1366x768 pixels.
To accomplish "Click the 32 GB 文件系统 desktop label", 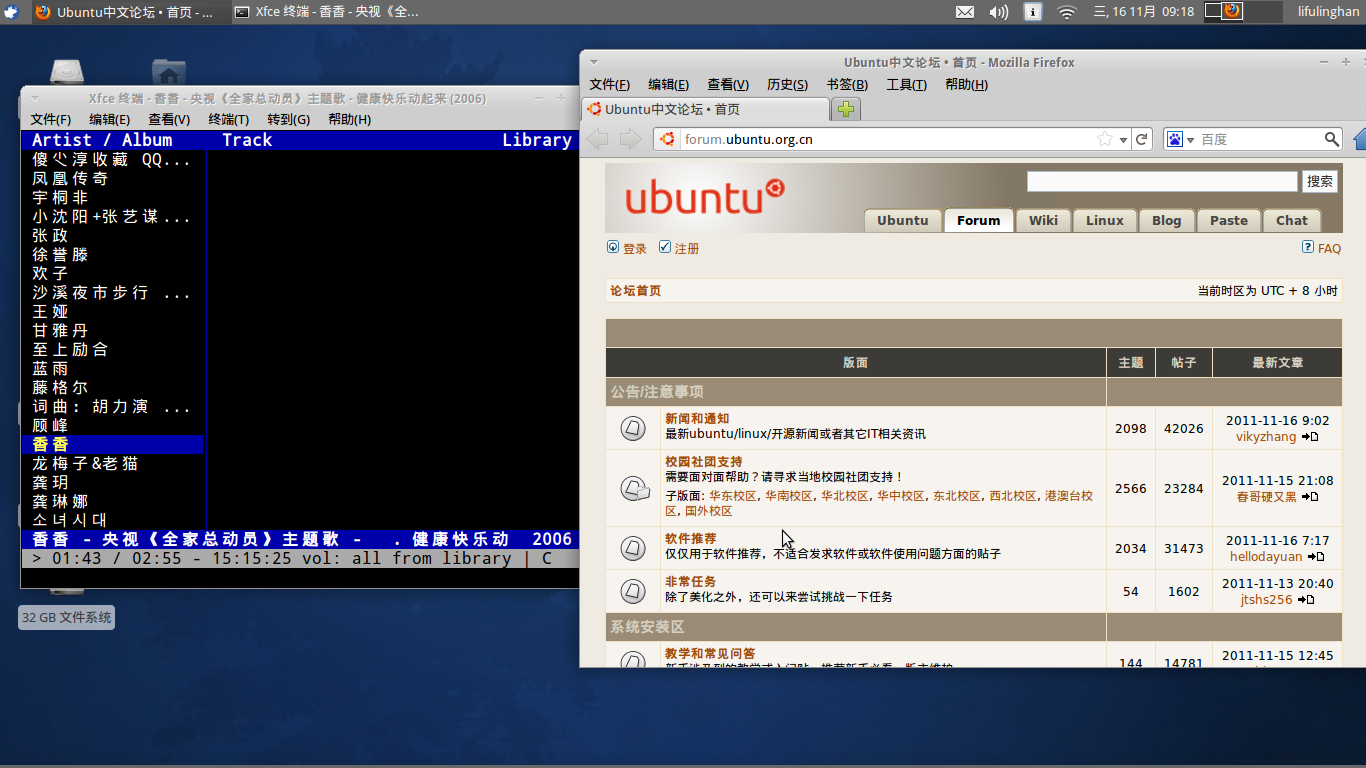I will 67,618.
